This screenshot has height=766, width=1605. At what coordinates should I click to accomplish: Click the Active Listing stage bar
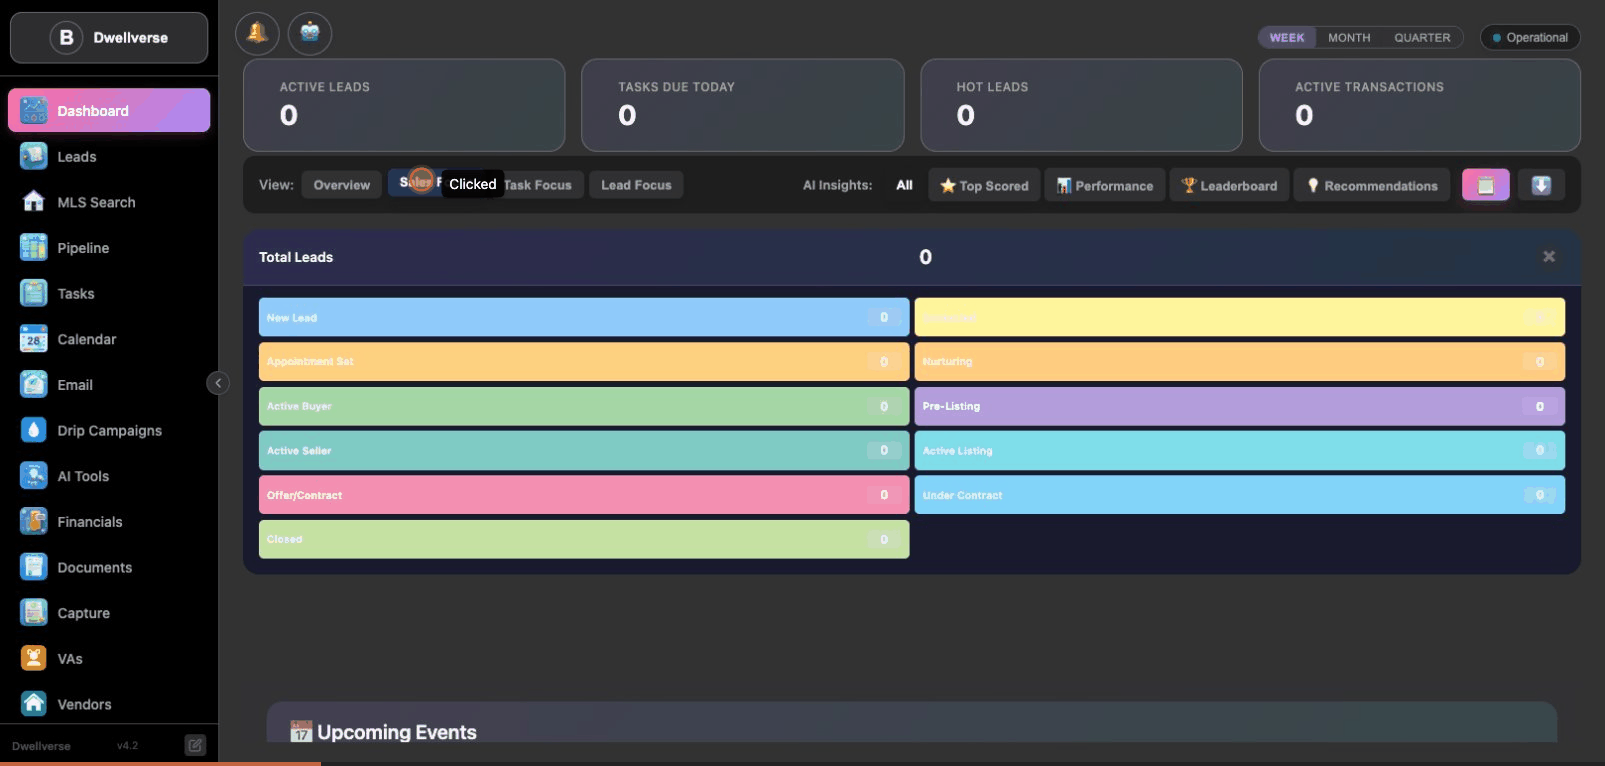click(1240, 450)
